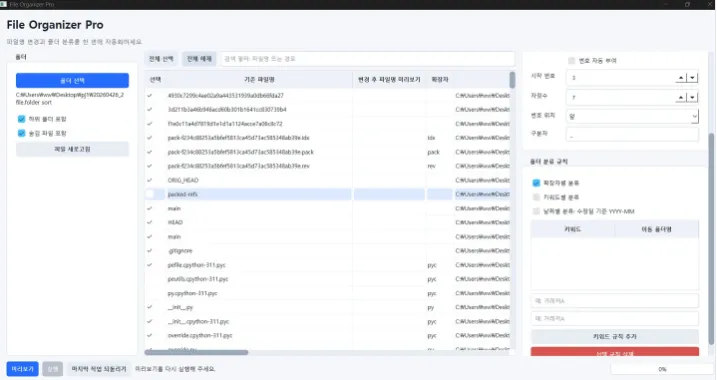
Task: Click the undo last operation button
Action: point(99,369)
